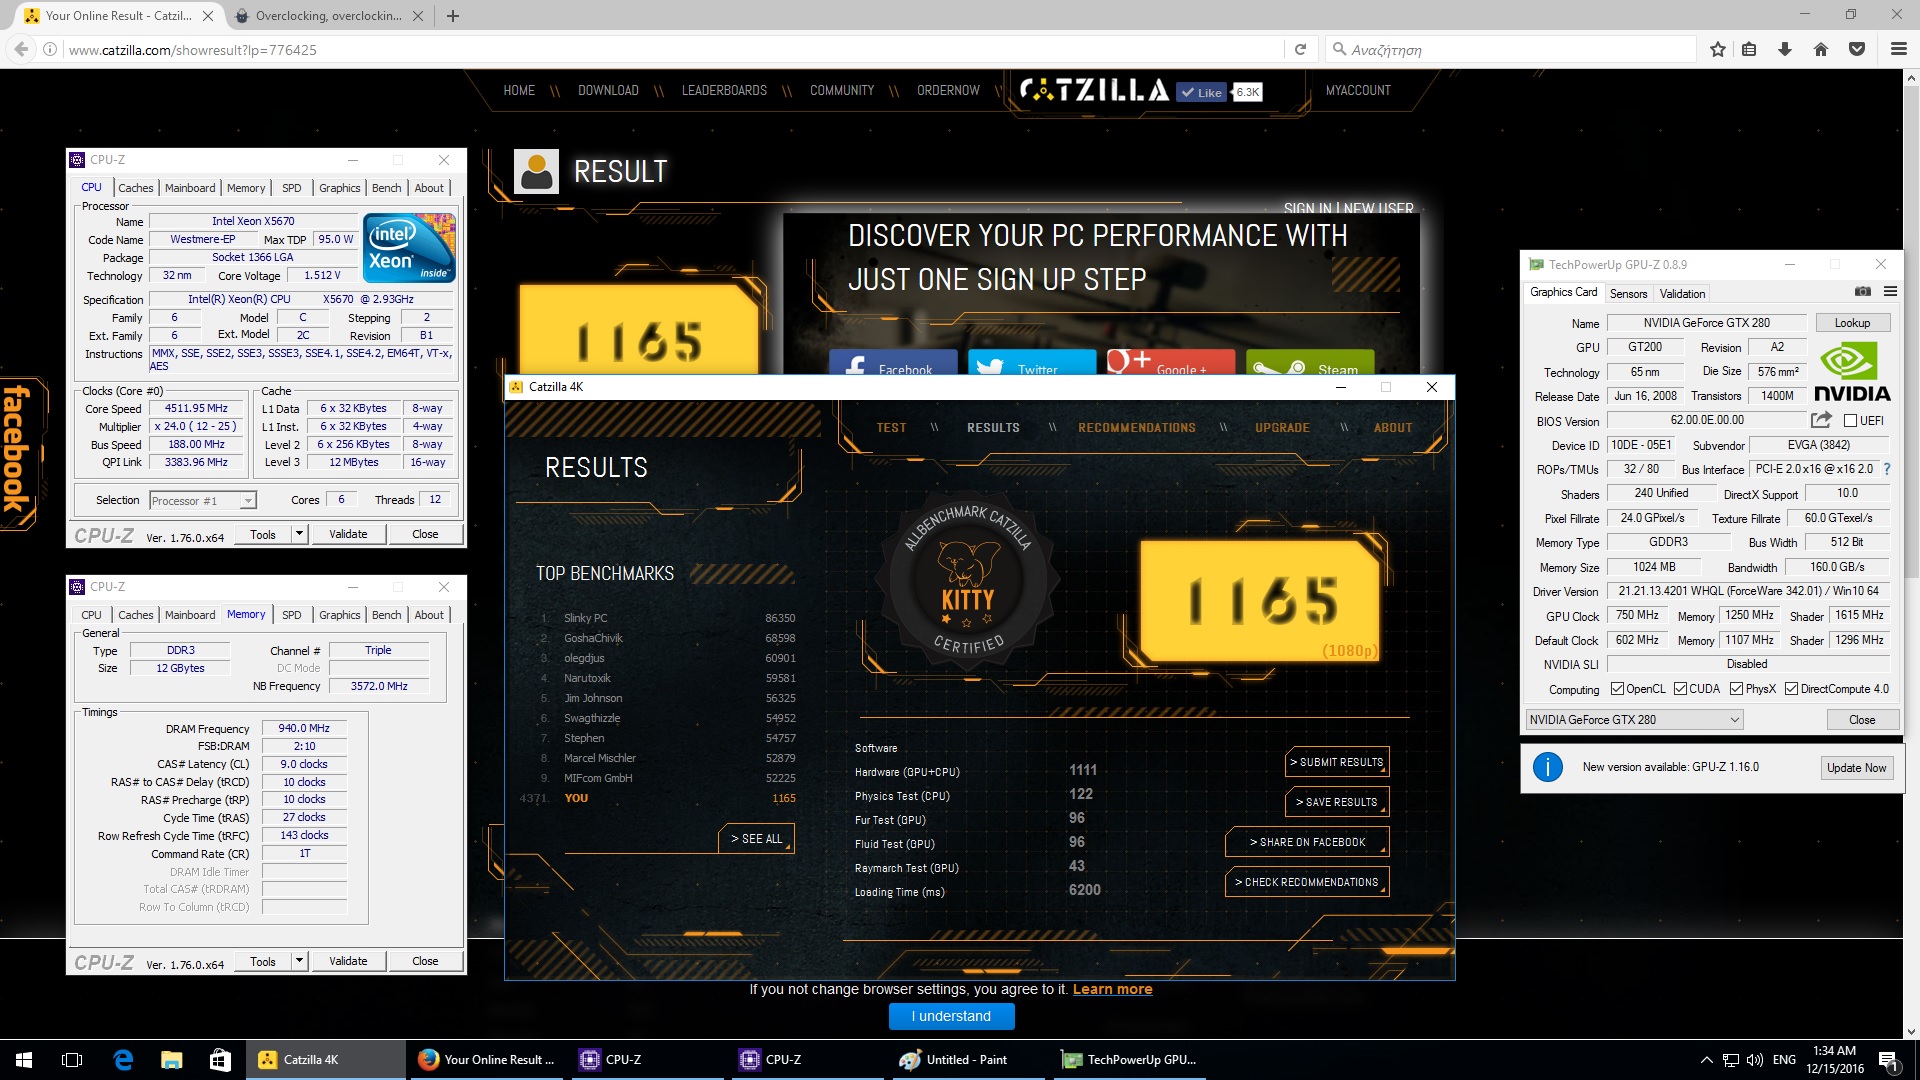The height and width of the screenshot is (1080, 1920).
Task: Click the browser search field
Action: [1510, 49]
